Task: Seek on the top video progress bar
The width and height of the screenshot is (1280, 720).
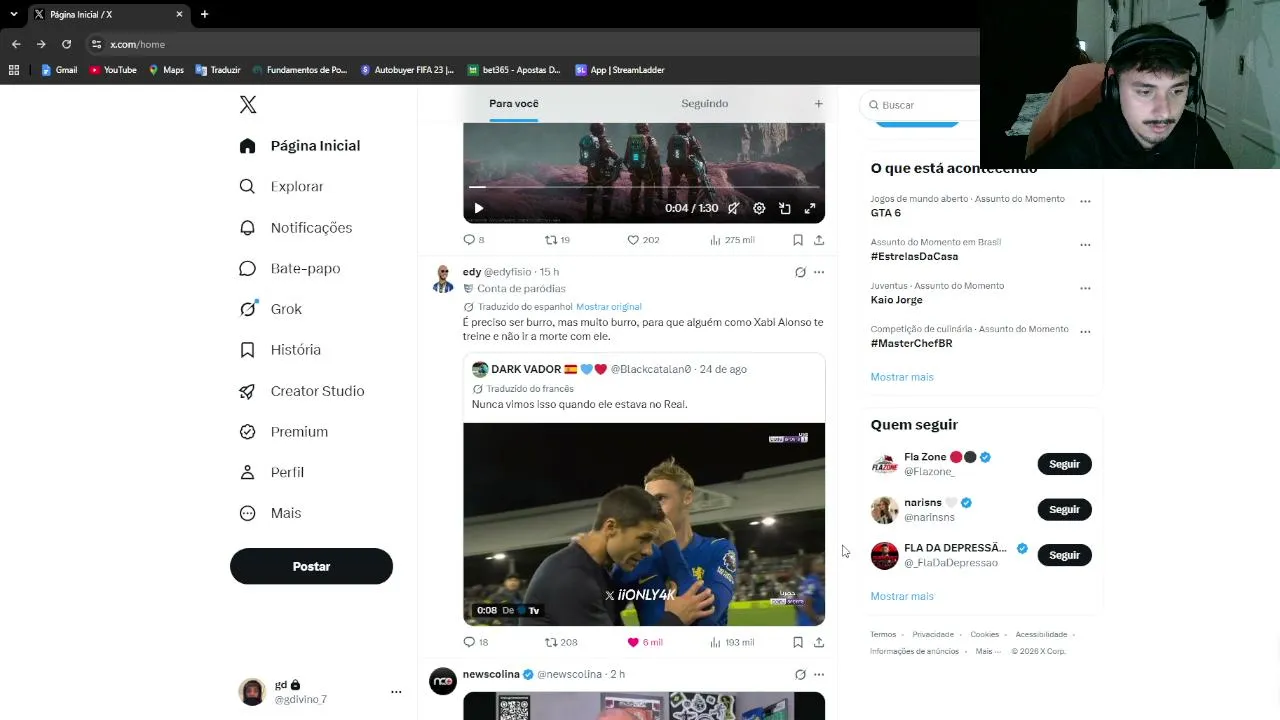Action: [644, 187]
